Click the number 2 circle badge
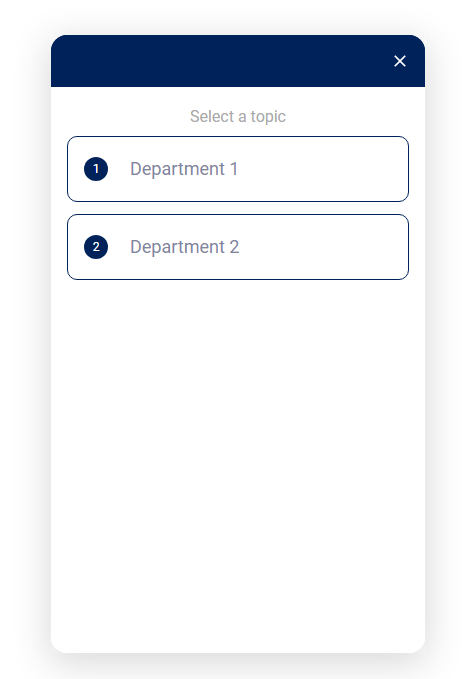Image resolution: width=474 pixels, height=679 pixels. pos(96,247)
